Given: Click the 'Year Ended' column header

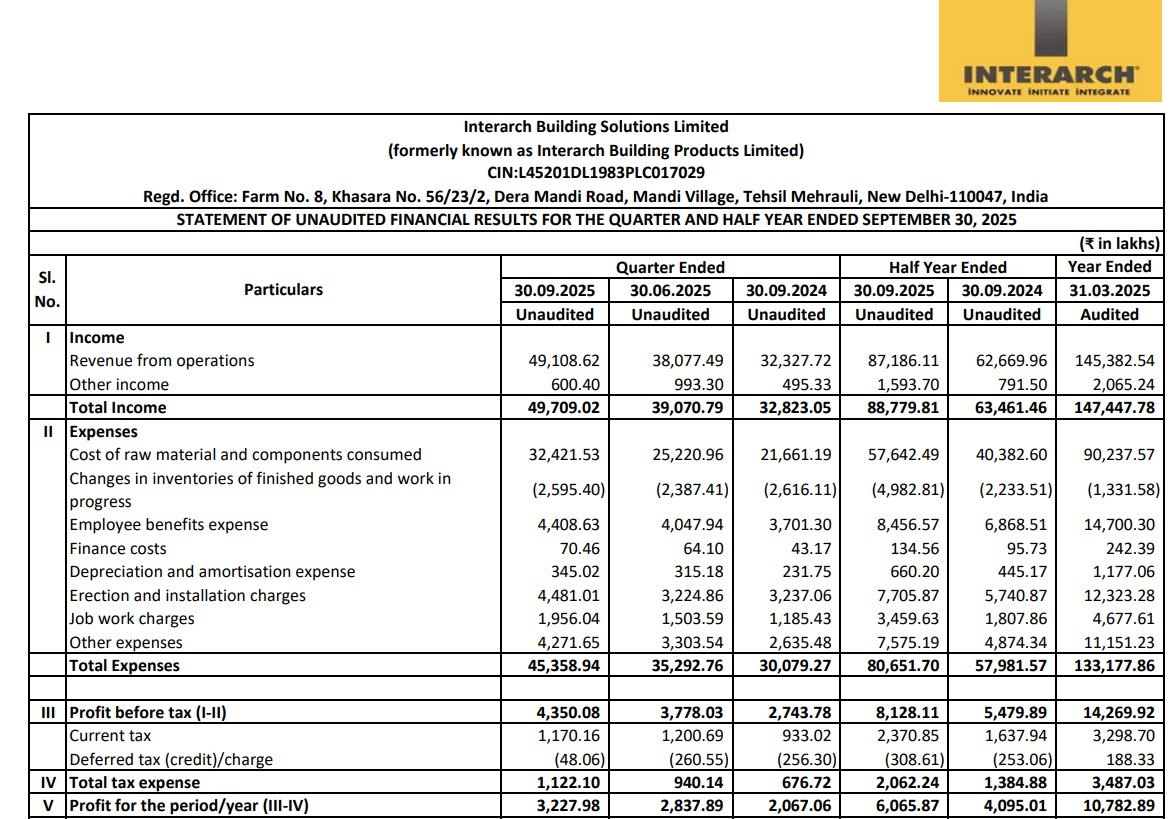Looking at the screenshot, I should (x=1109, y=267).
